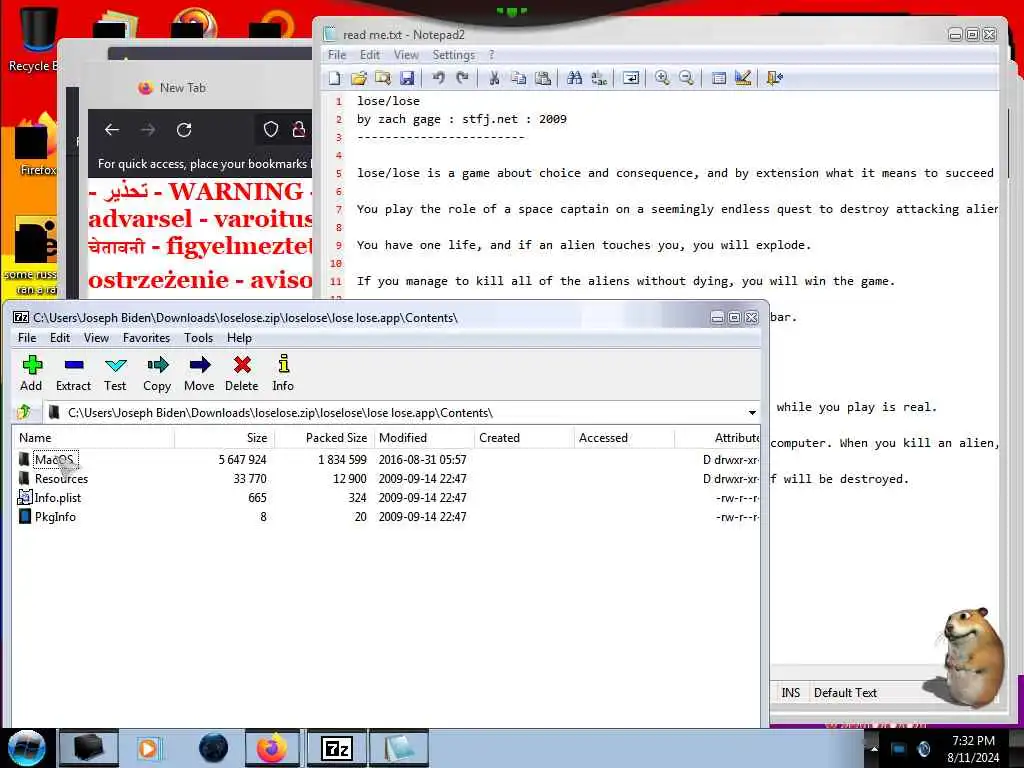Image resolution: width=1024 pixels, height=768 pixels.
Task: Zoom in on Notepad2 text
Action: 662,78
